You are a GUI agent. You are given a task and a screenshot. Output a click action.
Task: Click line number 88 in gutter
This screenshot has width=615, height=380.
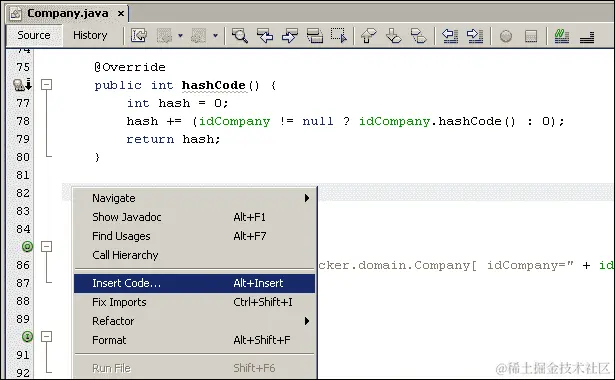(23, 301)
